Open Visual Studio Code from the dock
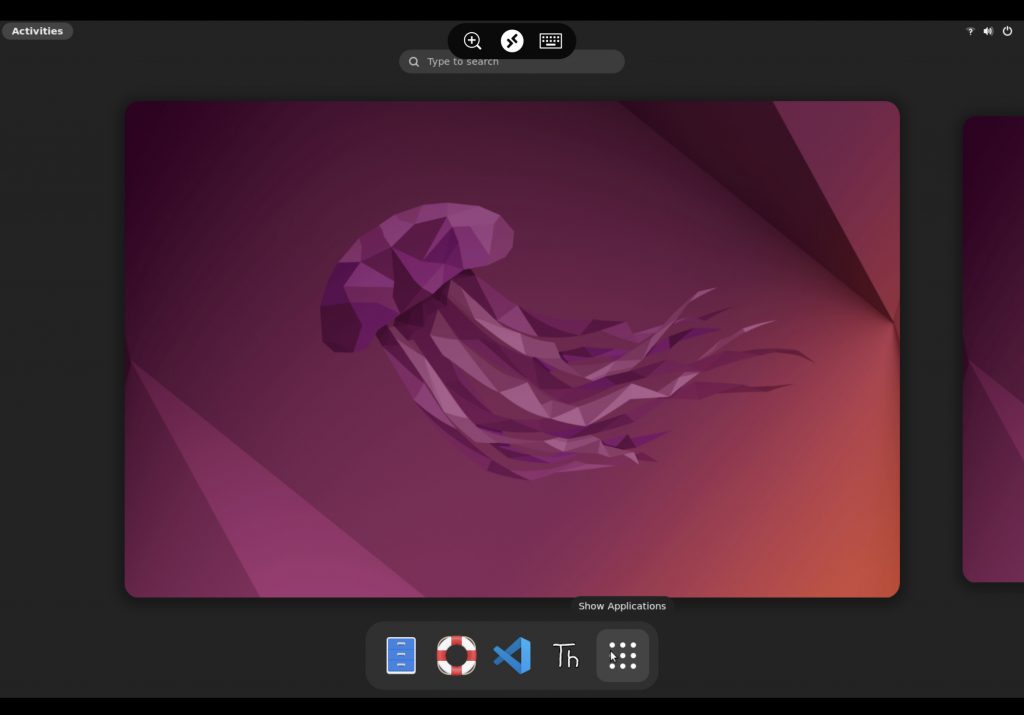The height and width of the screenshot is (715, 1024). [512, 656]
